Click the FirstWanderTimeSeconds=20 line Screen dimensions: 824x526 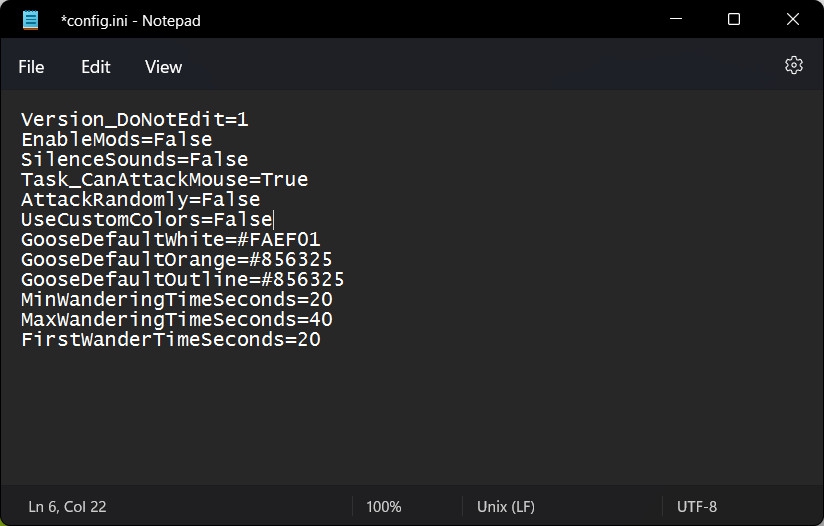[170, 340]
